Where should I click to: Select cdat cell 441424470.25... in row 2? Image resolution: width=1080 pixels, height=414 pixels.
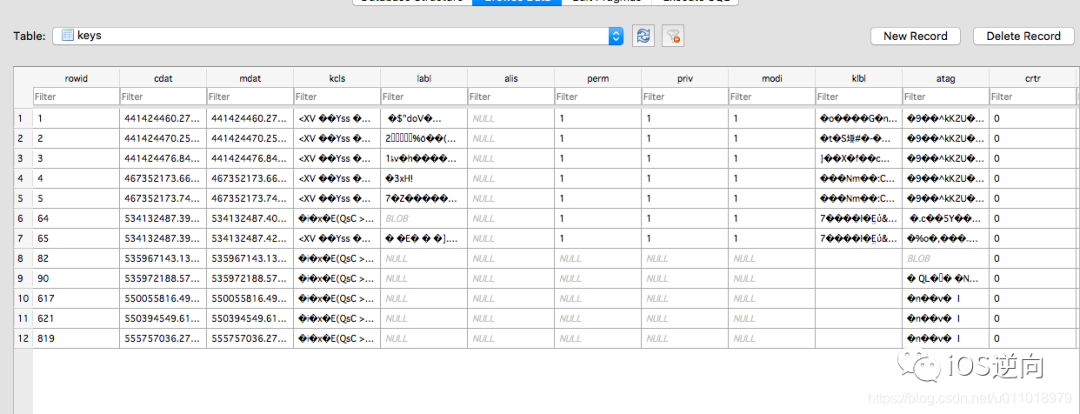(163, 138)
